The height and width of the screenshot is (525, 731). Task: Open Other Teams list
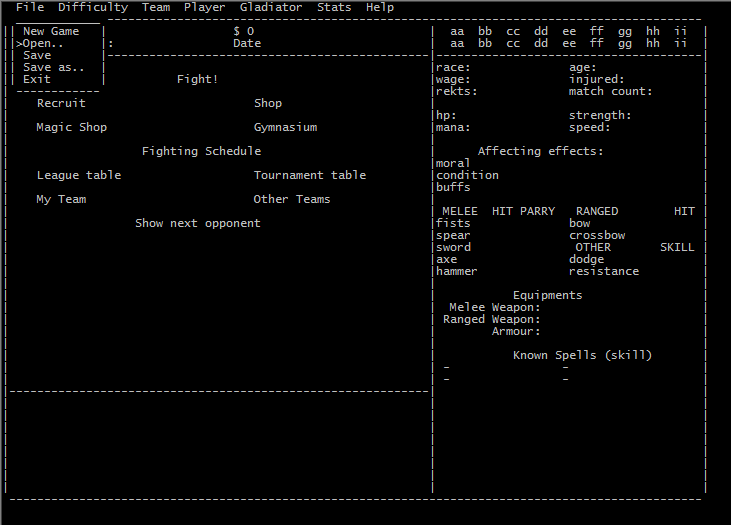[292, 199]
